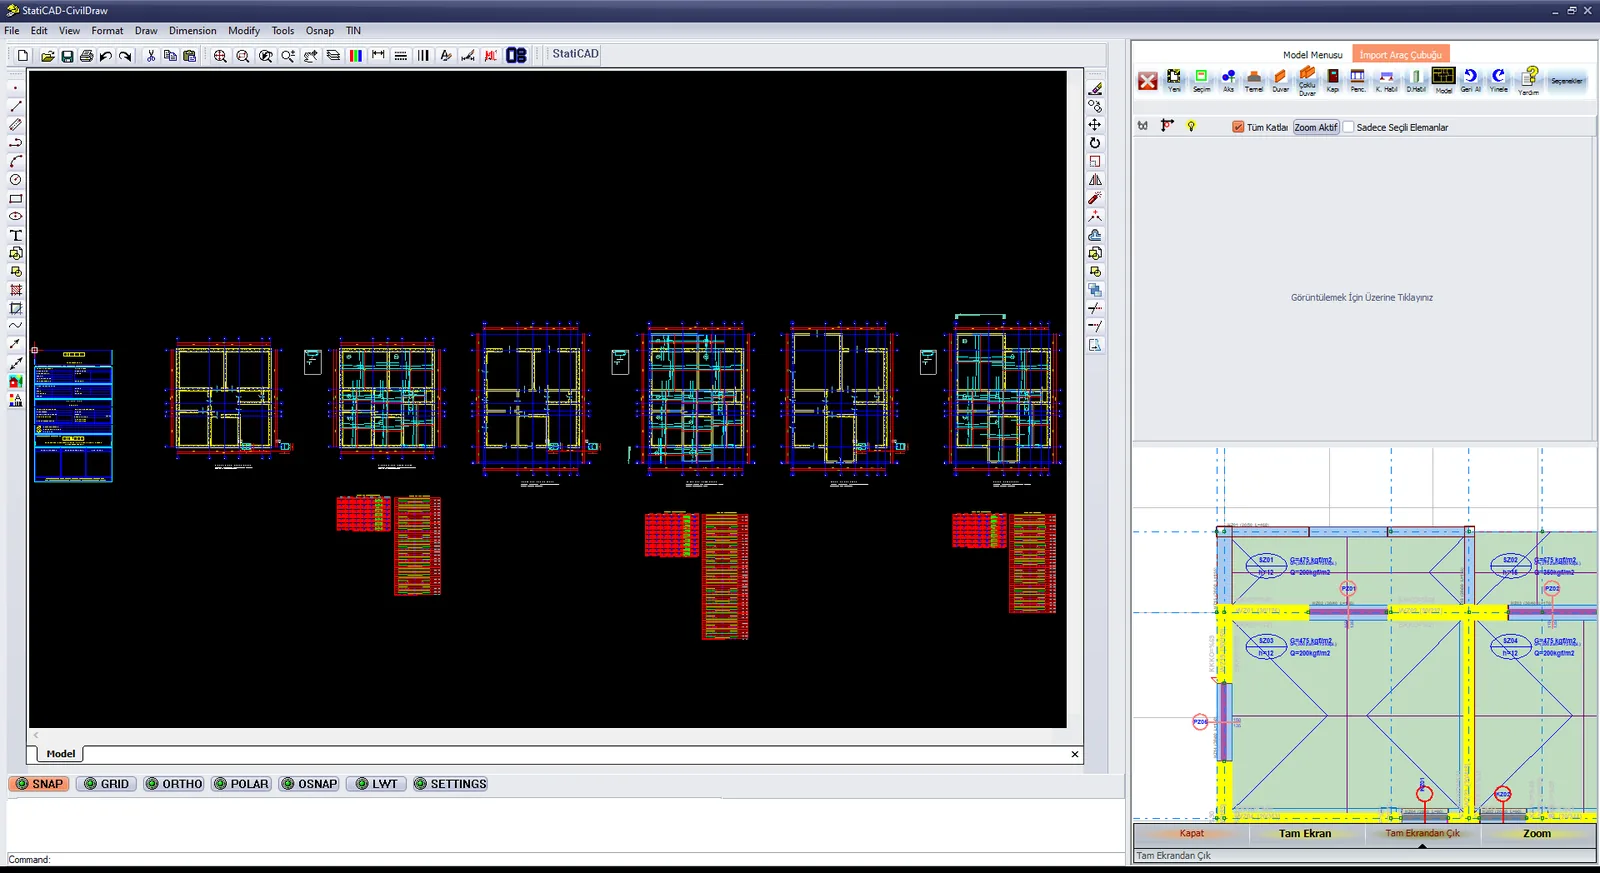This screenshot has width=1600, height=873.
Task: Select the Explode dynamite tool
Action: (x=1095, y=198)
